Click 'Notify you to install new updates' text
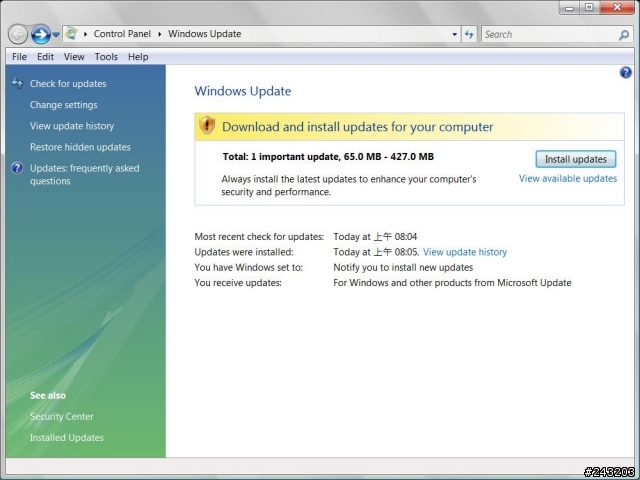The width and height of the screenshot is (640, 480). 403,268
